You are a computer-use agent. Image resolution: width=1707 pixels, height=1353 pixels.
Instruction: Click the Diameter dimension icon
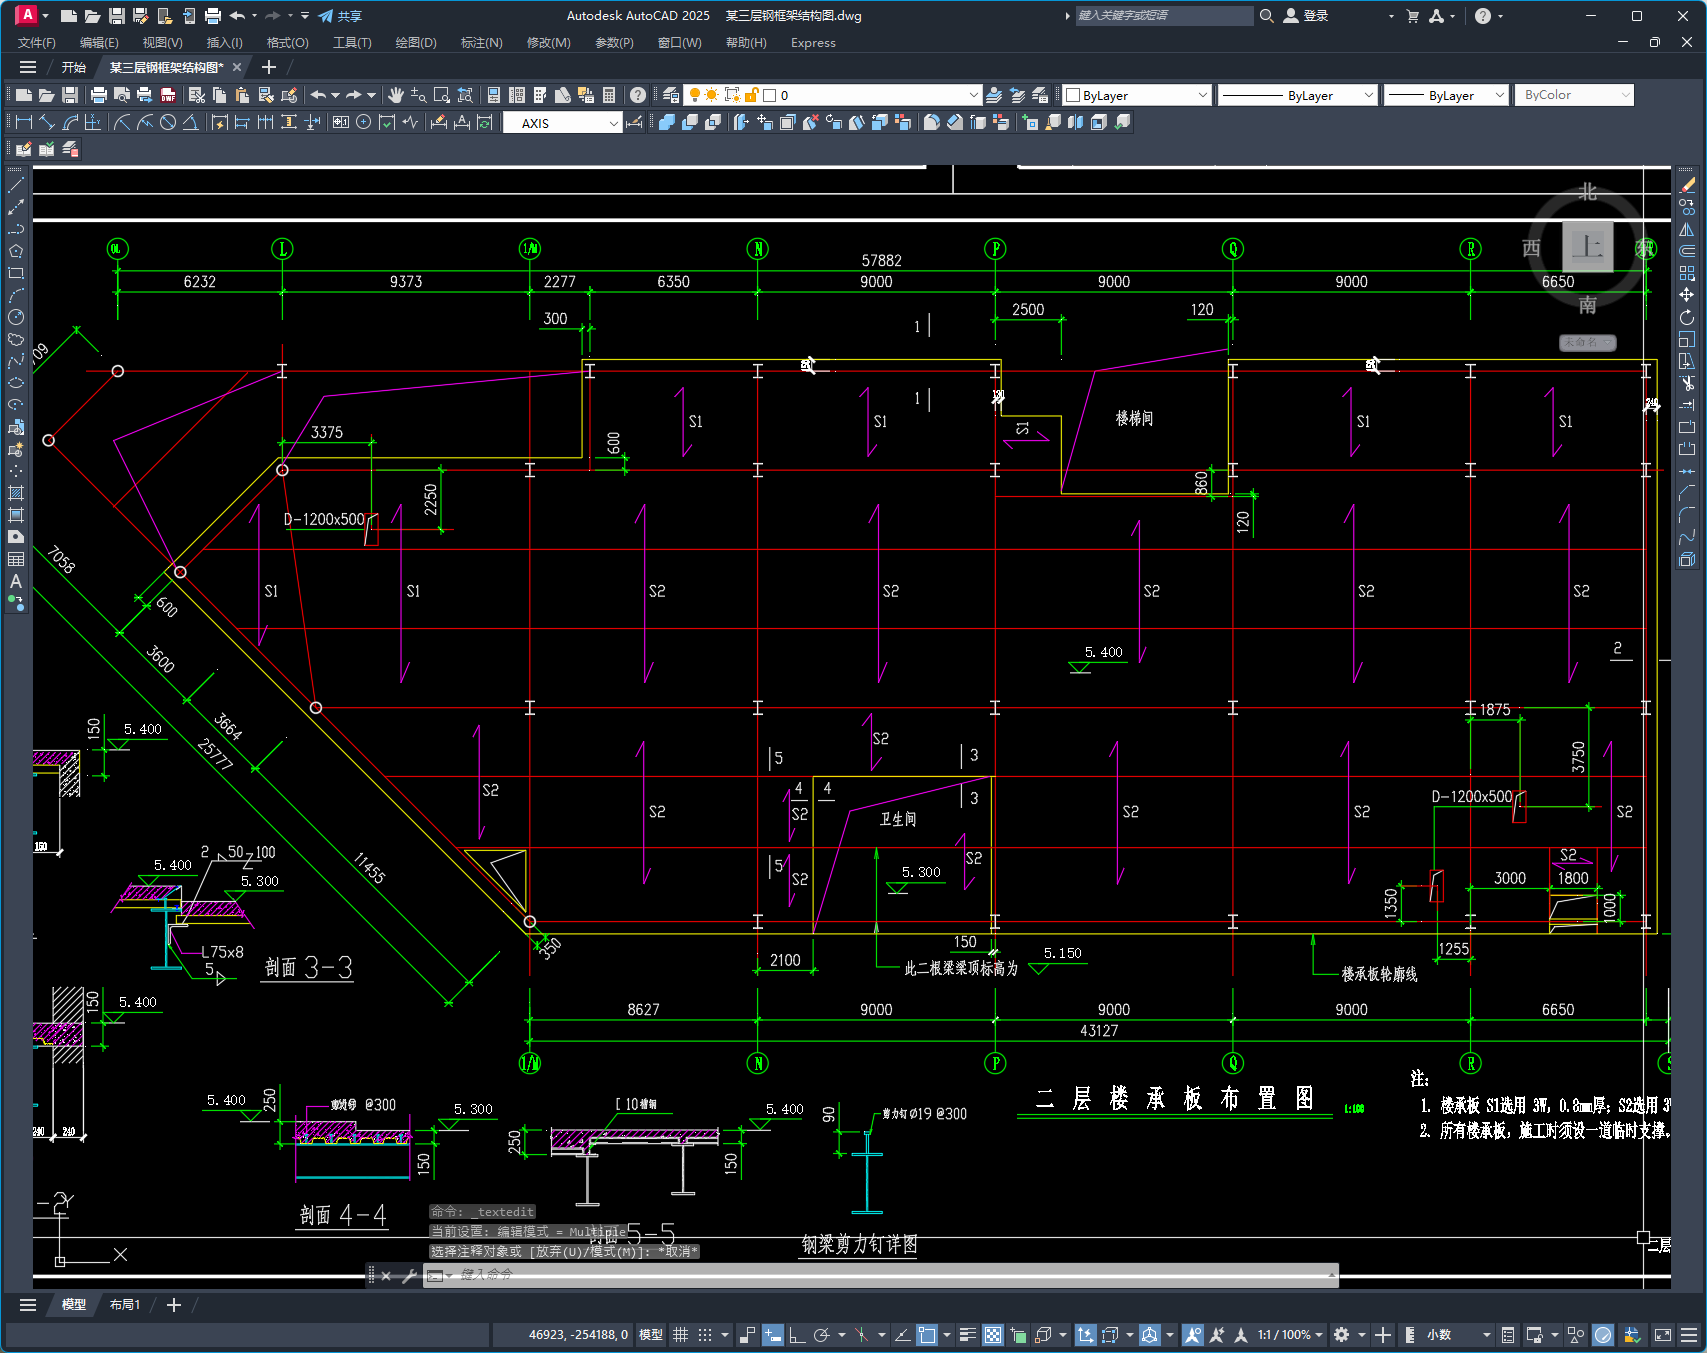[168, 122]
